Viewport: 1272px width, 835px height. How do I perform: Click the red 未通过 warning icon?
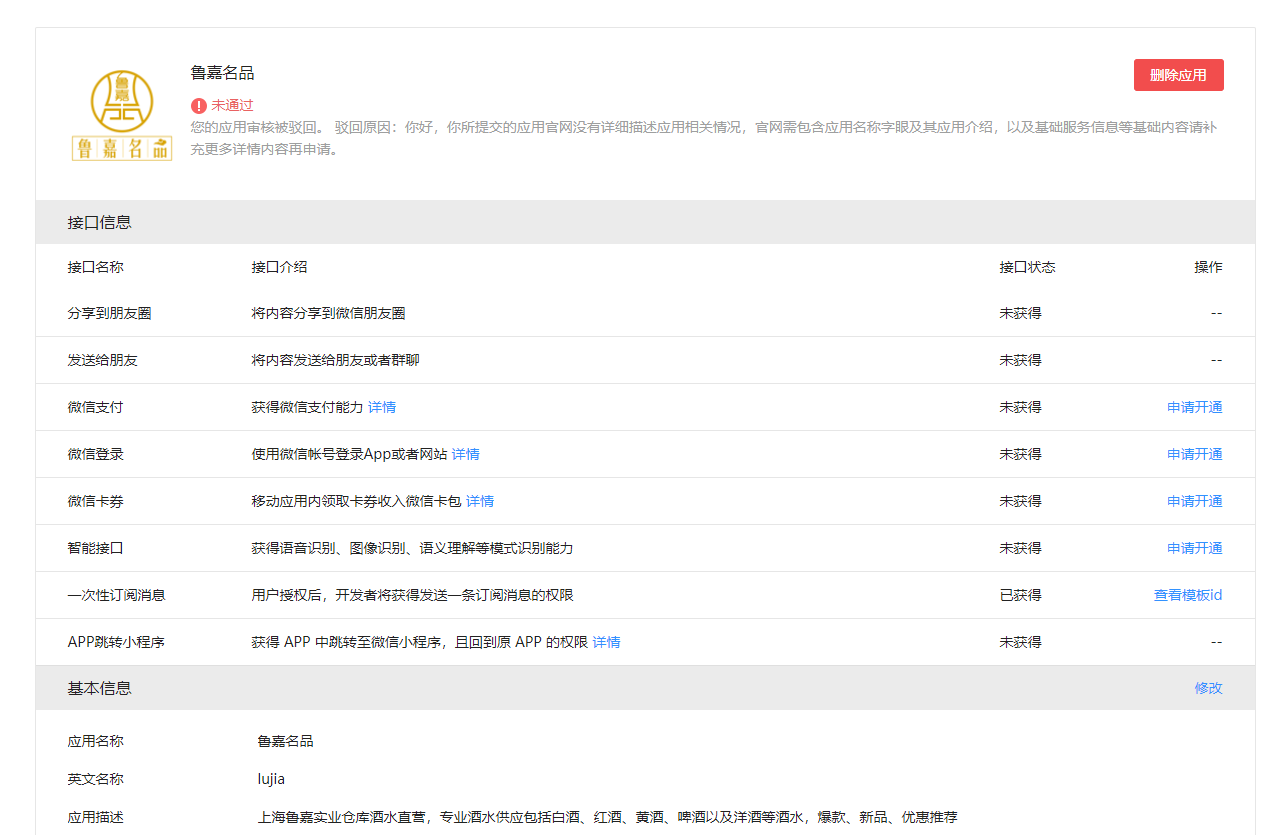pos(199,105)
